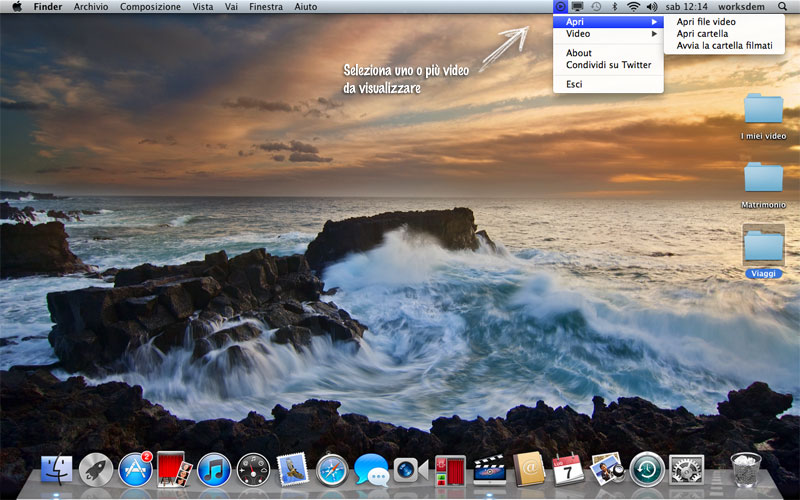
Task: Open the Dashboard gauge icon
Action: point(253,469)
